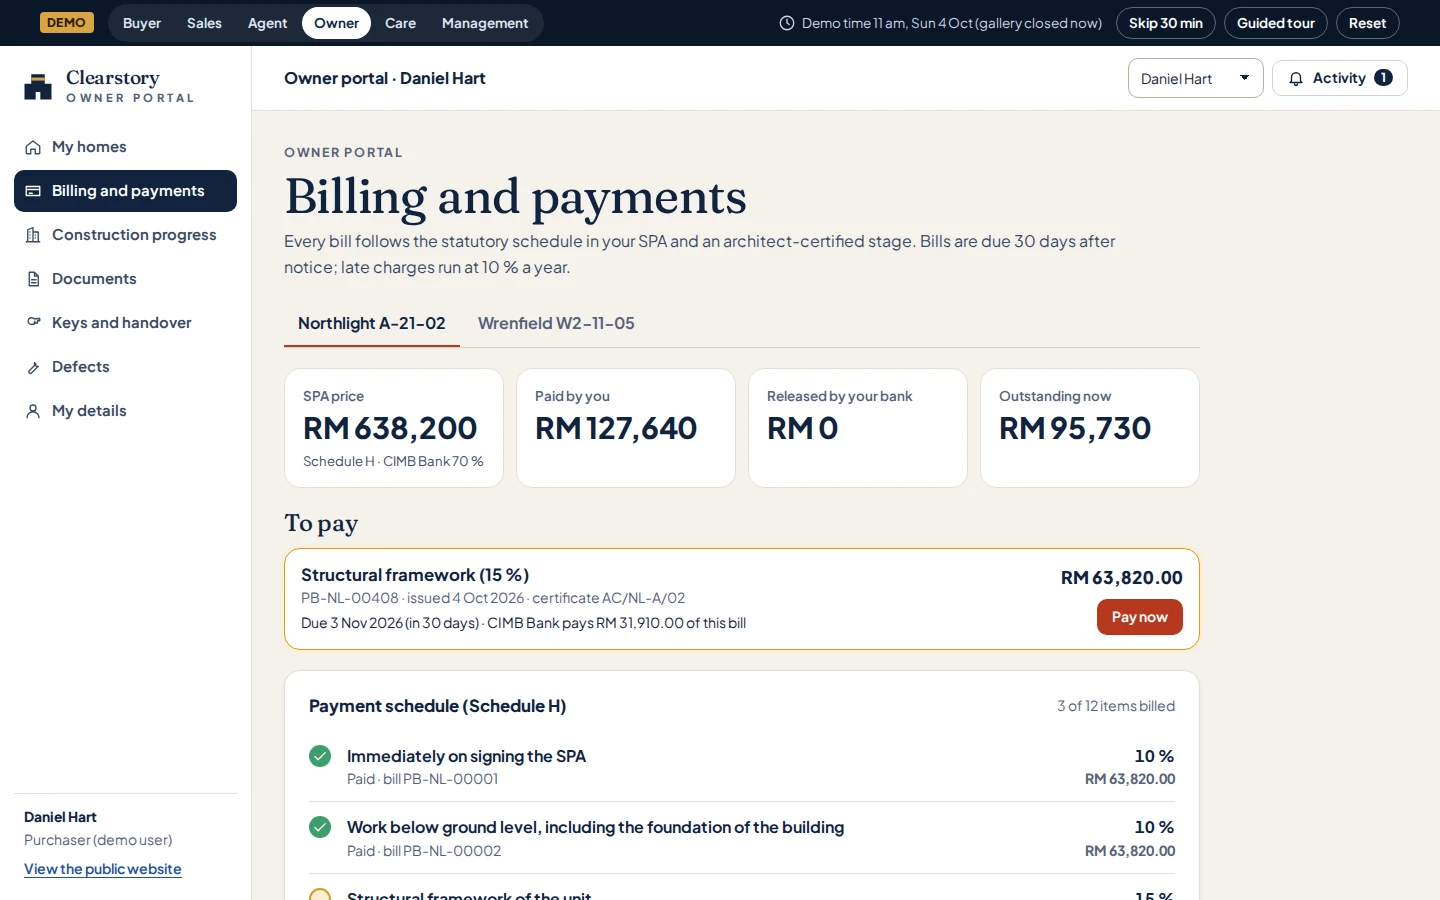Follow the View the public website link
The width and height of the screenshot is (1440, 900).
tap(103, 869)
